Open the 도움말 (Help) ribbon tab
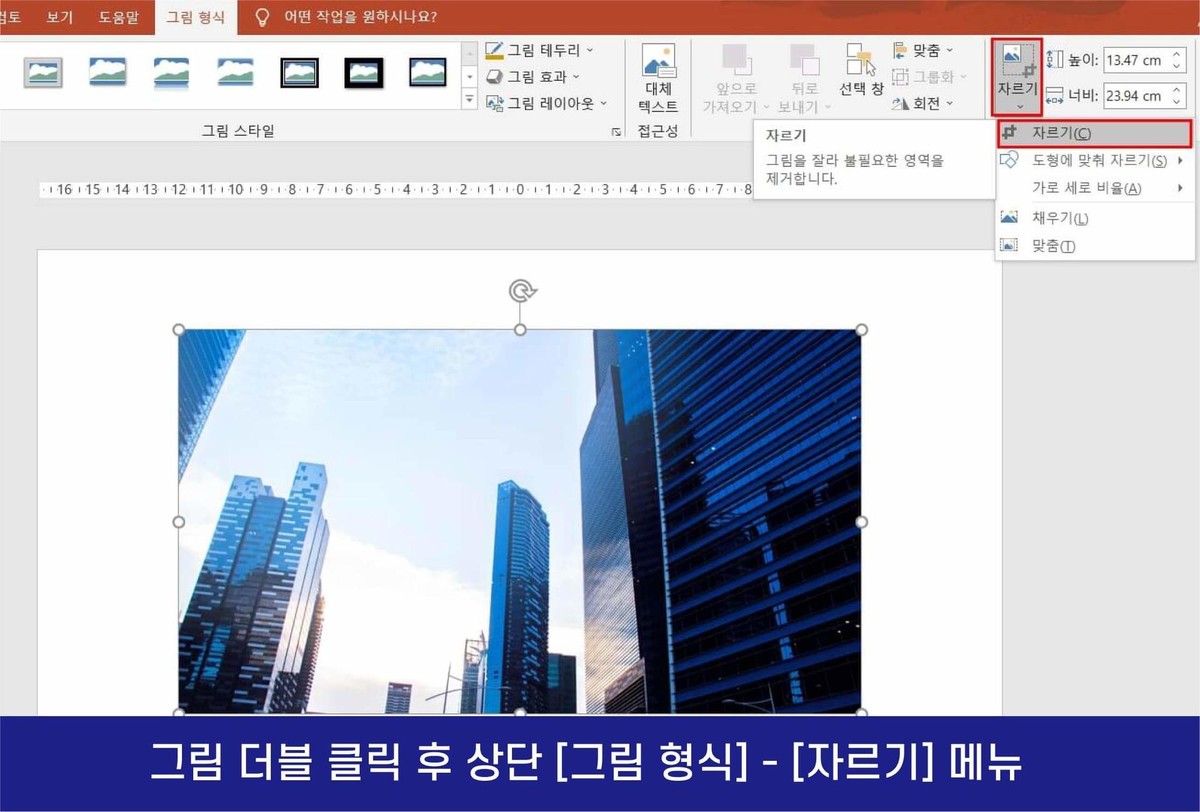The height and width of the screenshot is (812, 1200). (119, 16)
